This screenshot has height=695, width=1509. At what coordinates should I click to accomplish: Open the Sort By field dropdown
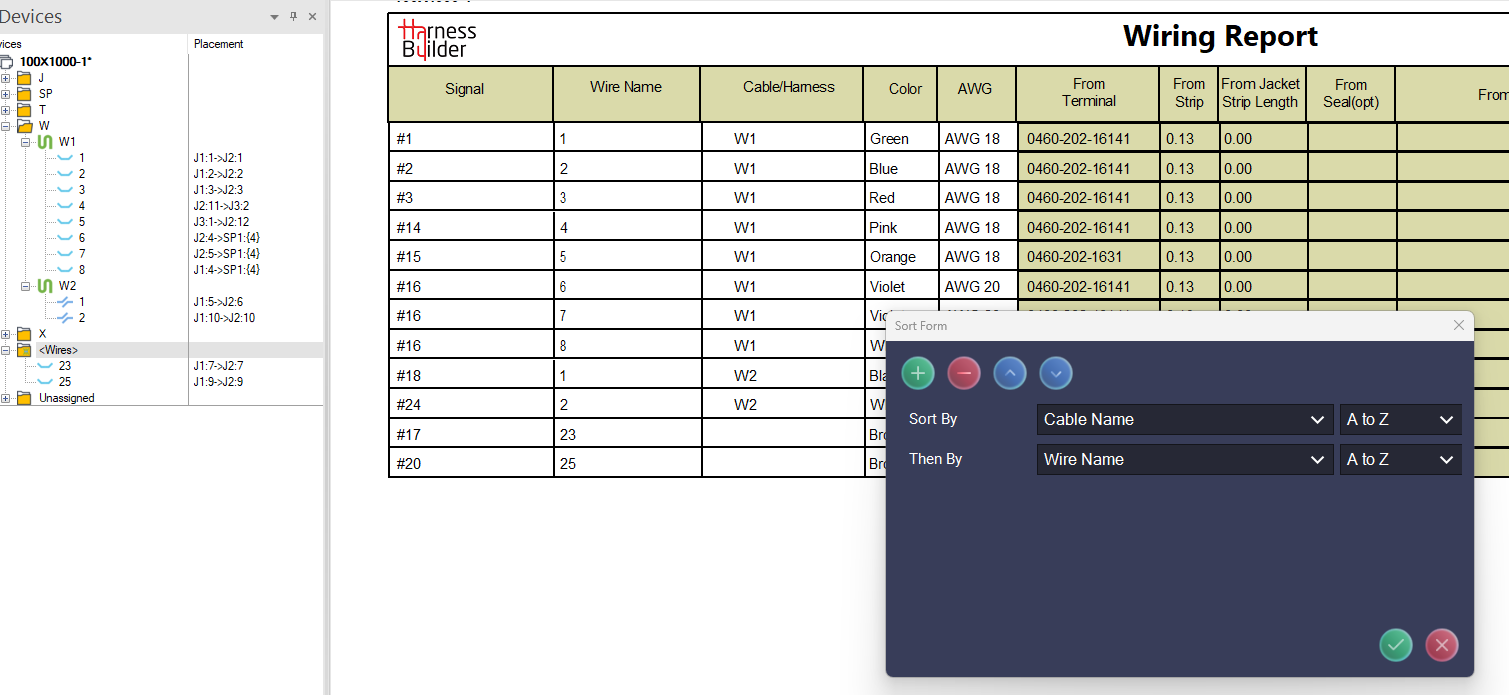1185,420
